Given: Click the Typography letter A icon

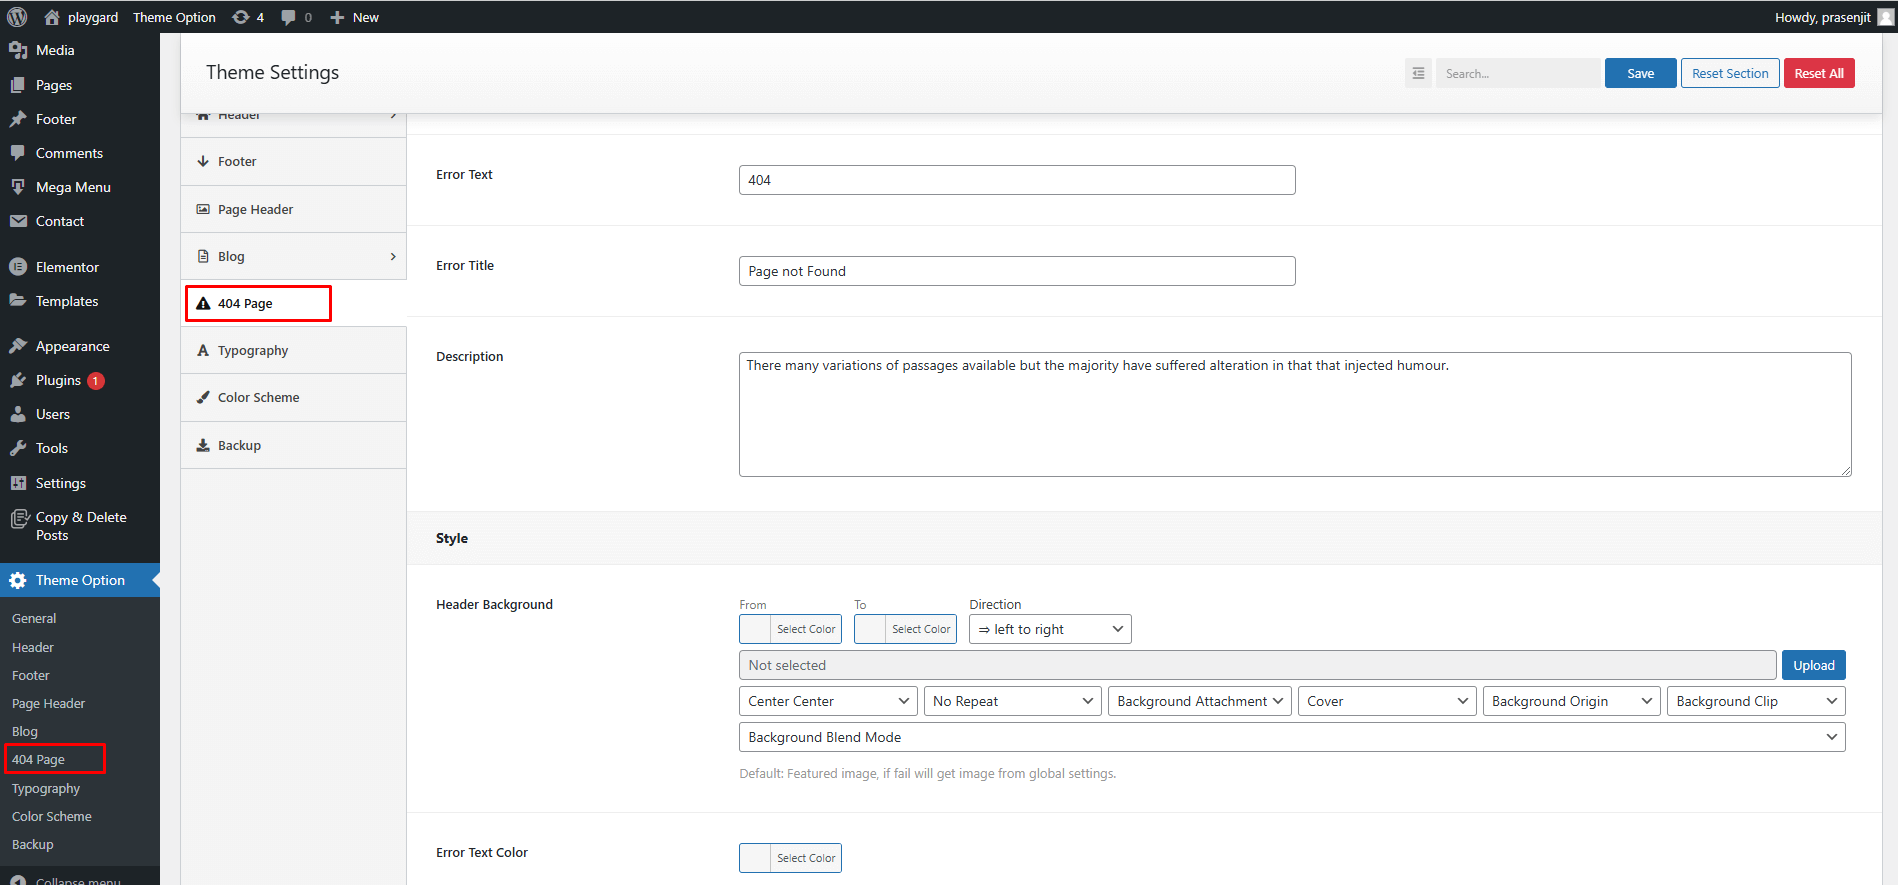Looking at the screenshot, I should coord(203,350).
